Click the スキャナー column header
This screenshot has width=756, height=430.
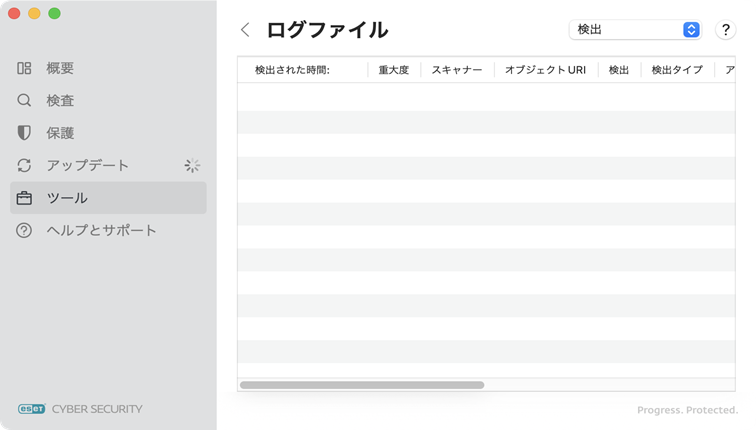click(x=457, y=70)
